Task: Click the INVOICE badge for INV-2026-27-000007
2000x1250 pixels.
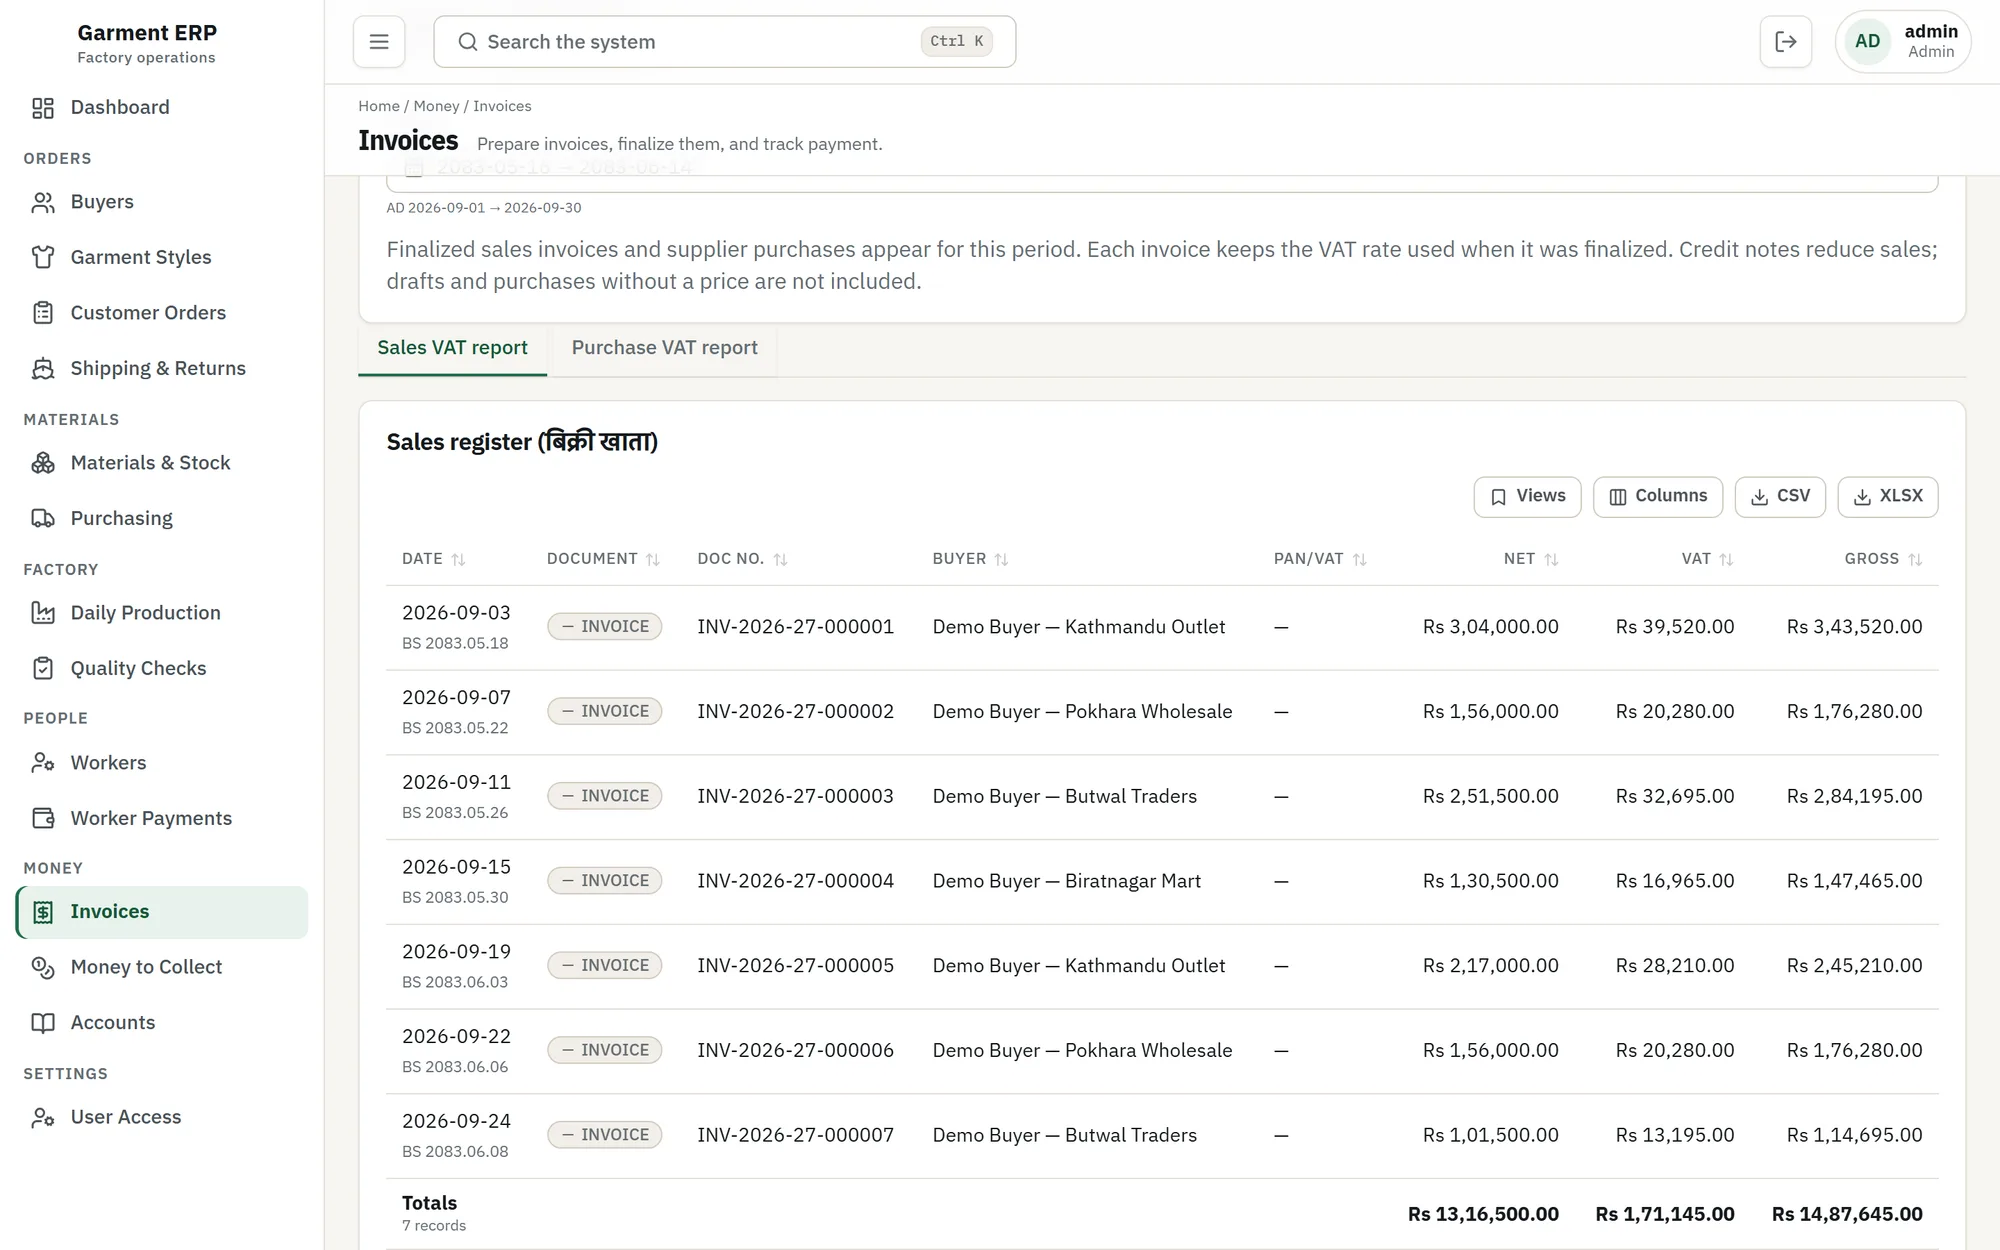Action: [604, 1135]
